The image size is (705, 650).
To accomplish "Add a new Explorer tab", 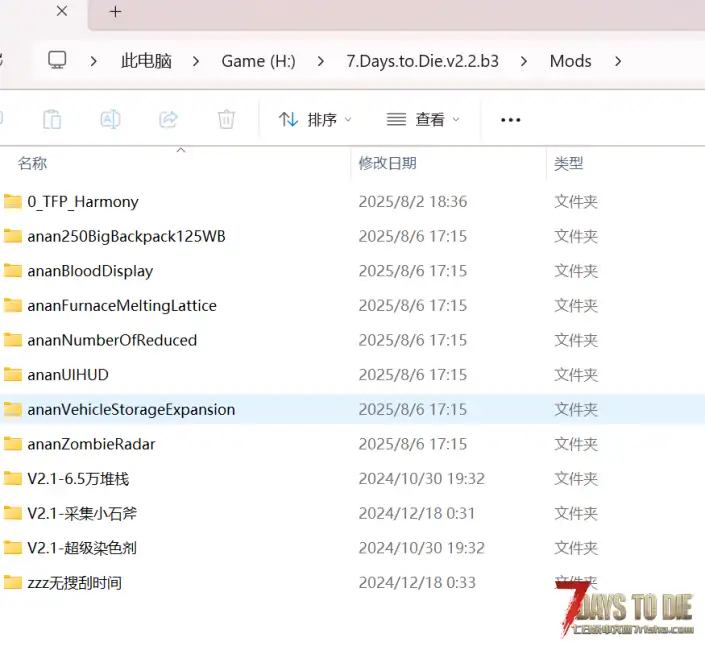I will click(116, 12).
